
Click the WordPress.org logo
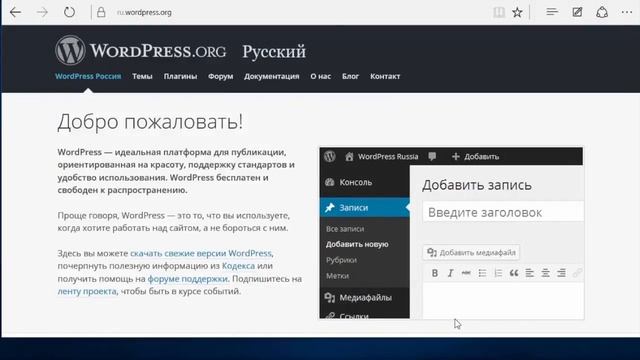[140, 51]
